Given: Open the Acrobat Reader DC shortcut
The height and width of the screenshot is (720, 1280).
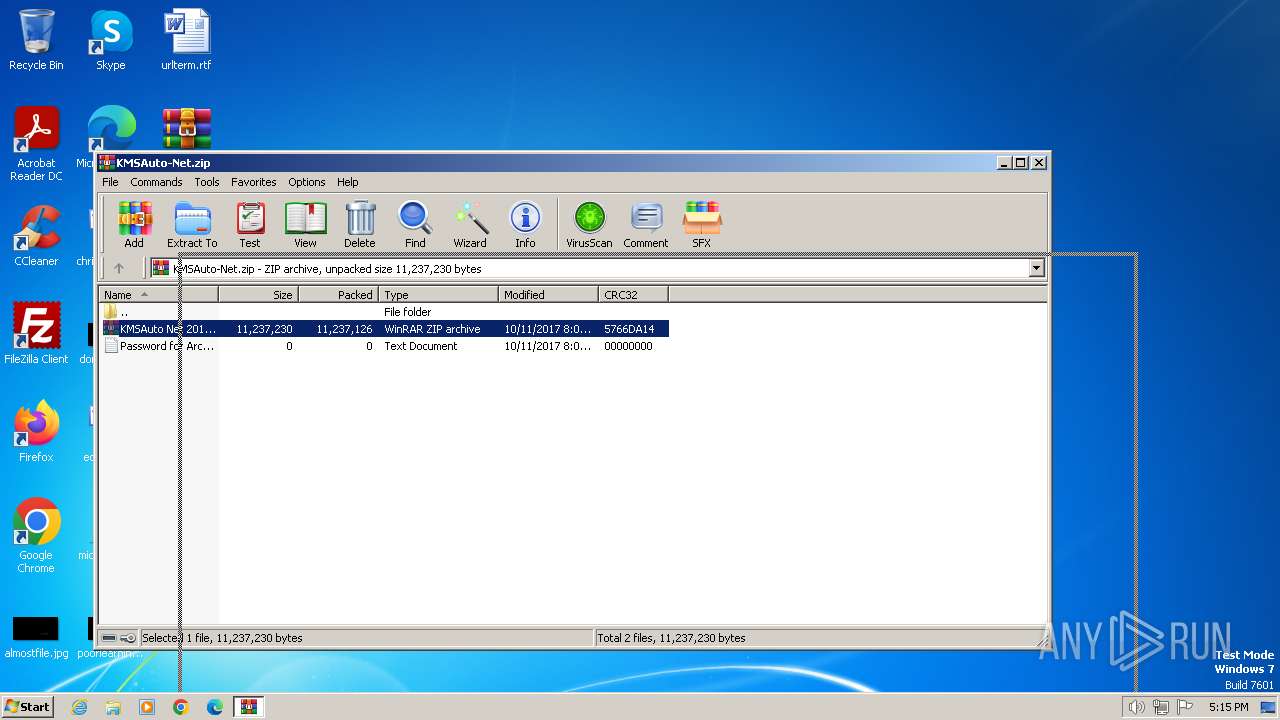Looking at the screenshot, I should point(36,145).
